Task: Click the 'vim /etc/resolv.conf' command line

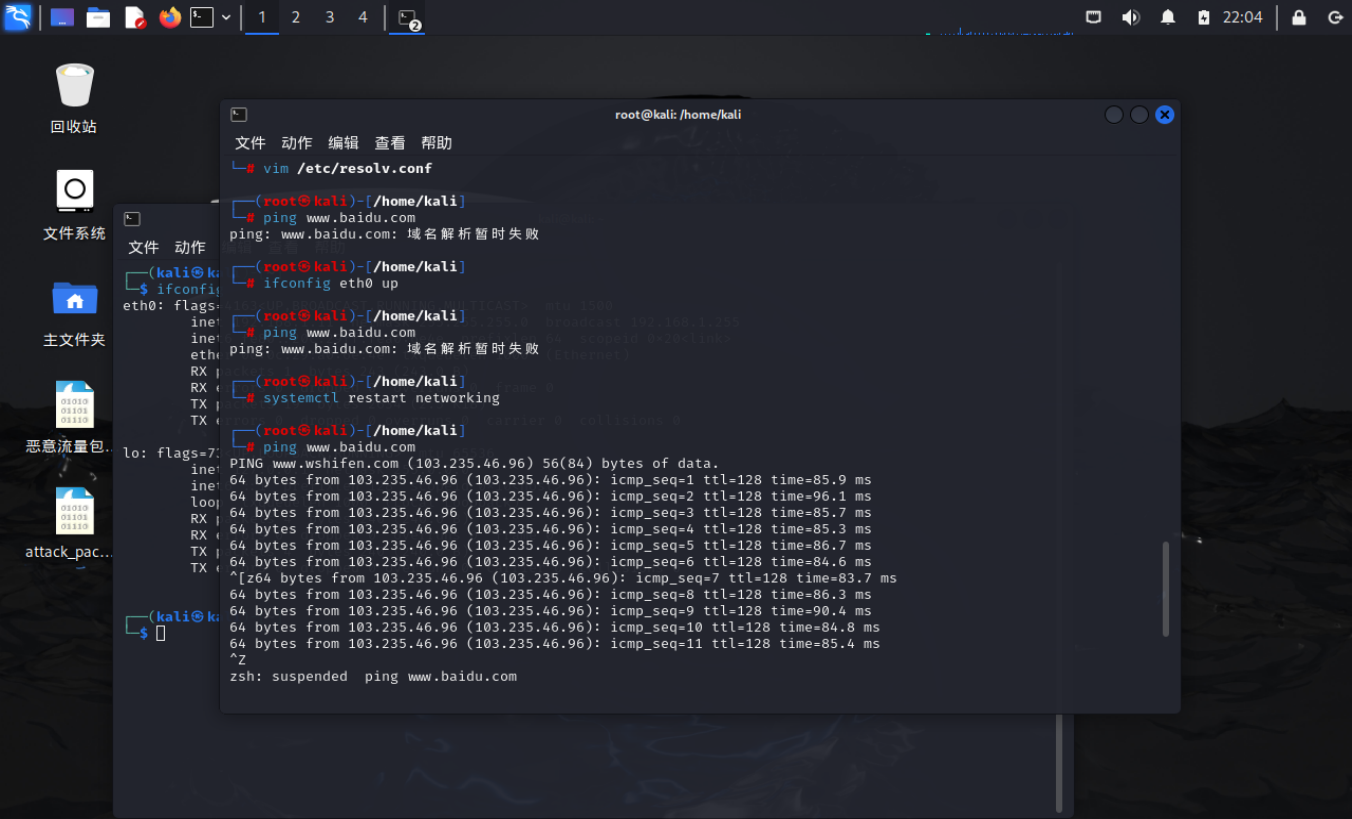Action: pos(347,168)
